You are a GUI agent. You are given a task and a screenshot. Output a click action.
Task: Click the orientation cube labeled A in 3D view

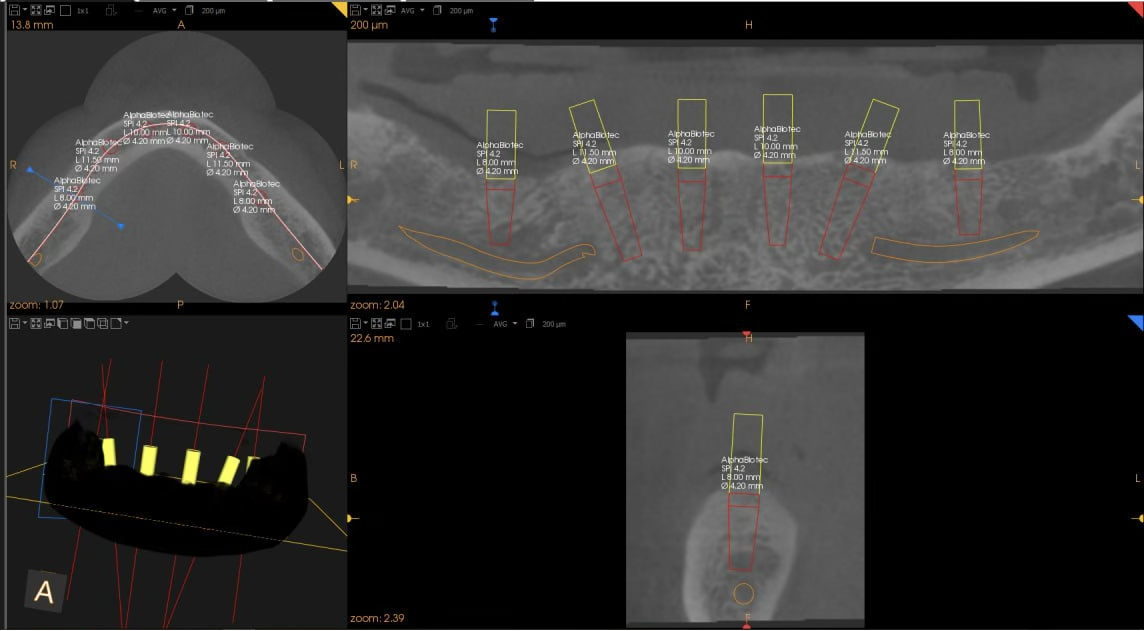pos(45,592)
